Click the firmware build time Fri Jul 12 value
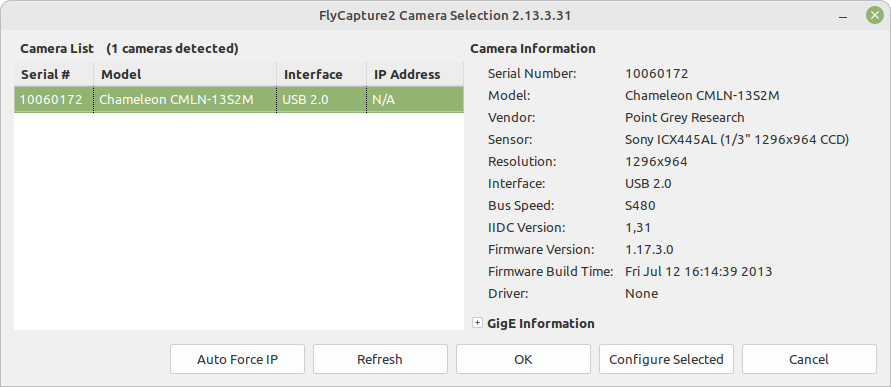Screen dimensions: 891x387 tap(698, 272)
